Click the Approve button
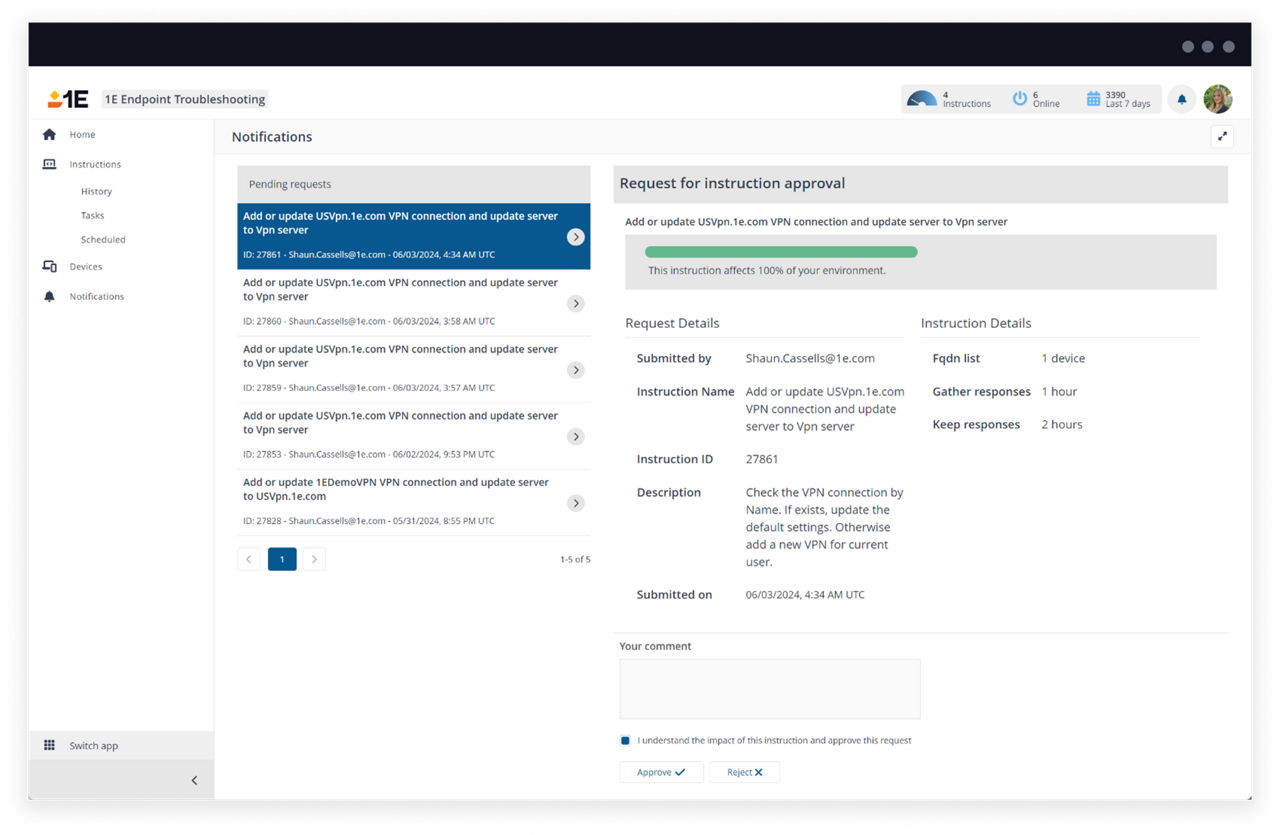 coord(661,772)
